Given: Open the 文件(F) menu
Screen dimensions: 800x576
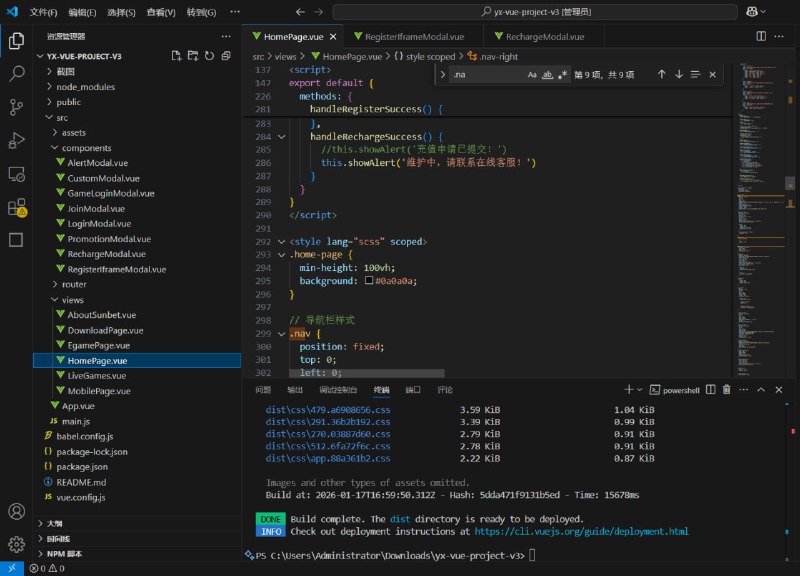Looking at the screenshot, I should [43, 12].
